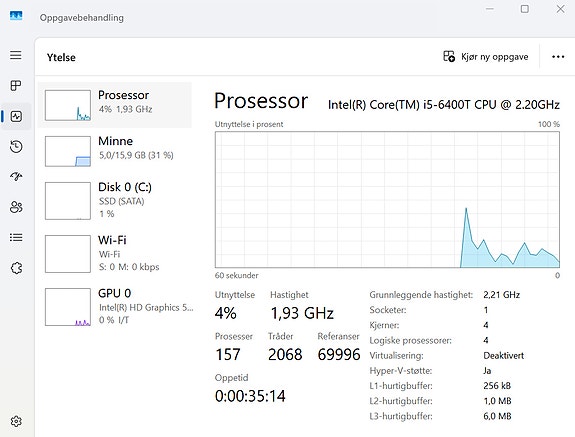The image size is (575, 437).
Task: Open the Users page icon
Action: click(x=16, y=207)
